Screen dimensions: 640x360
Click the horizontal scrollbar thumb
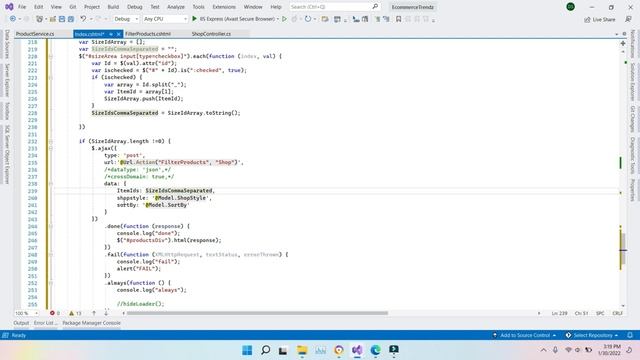click(257, 313)
